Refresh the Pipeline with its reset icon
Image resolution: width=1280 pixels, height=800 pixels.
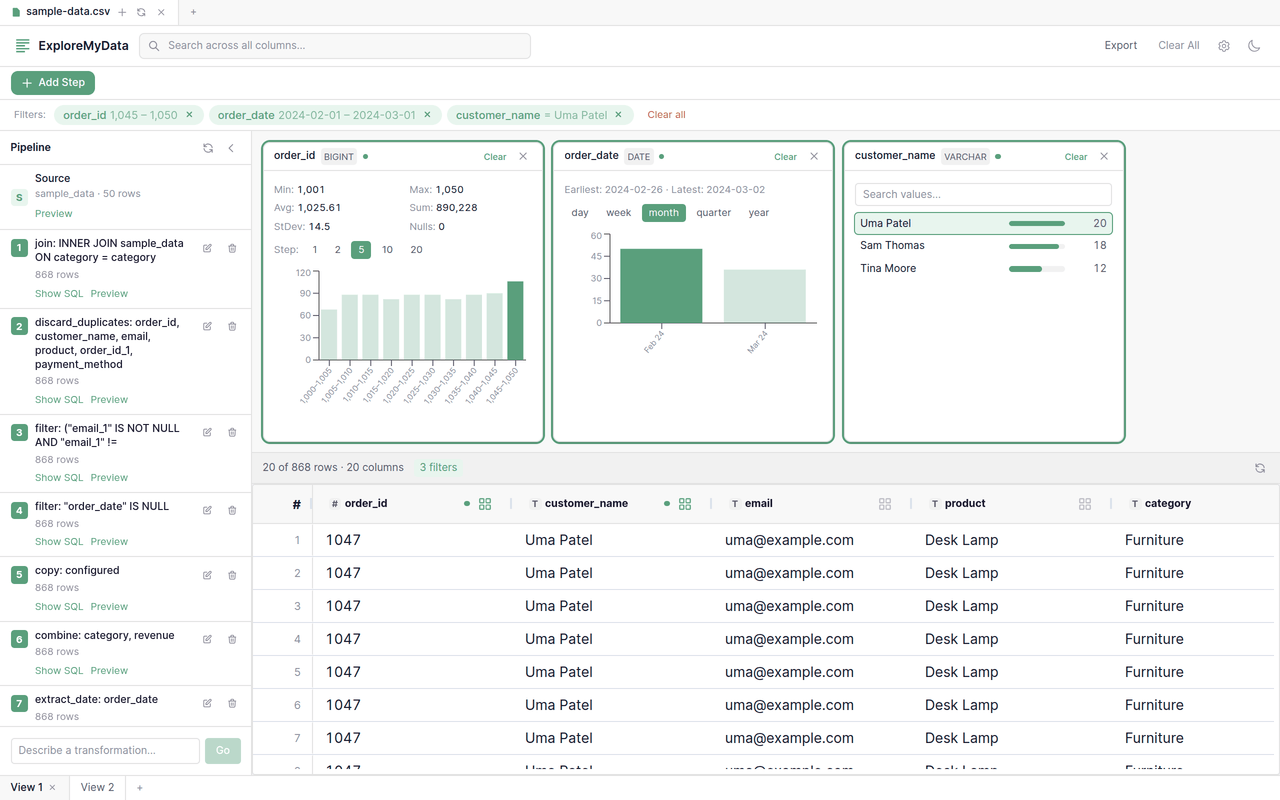tap(208, 147)
